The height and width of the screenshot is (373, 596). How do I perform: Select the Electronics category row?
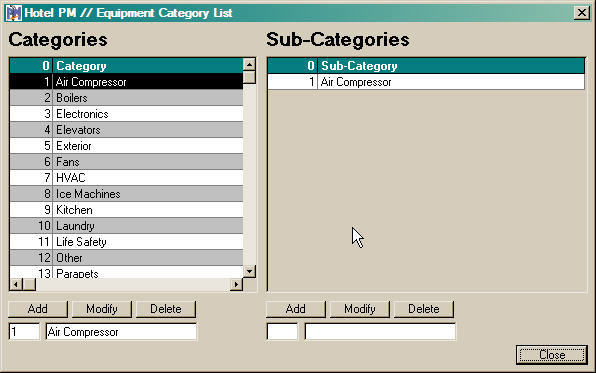[126, 114]
